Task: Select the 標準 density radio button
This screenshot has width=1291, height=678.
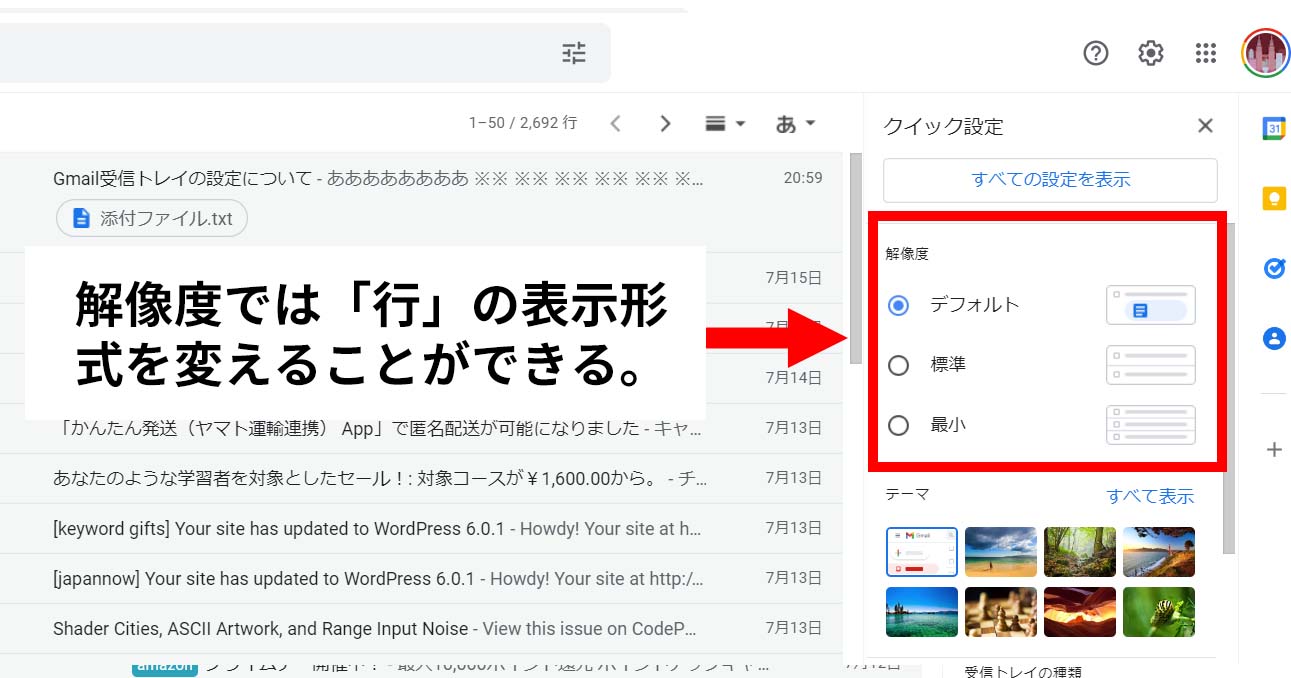Action: [898, 365]
